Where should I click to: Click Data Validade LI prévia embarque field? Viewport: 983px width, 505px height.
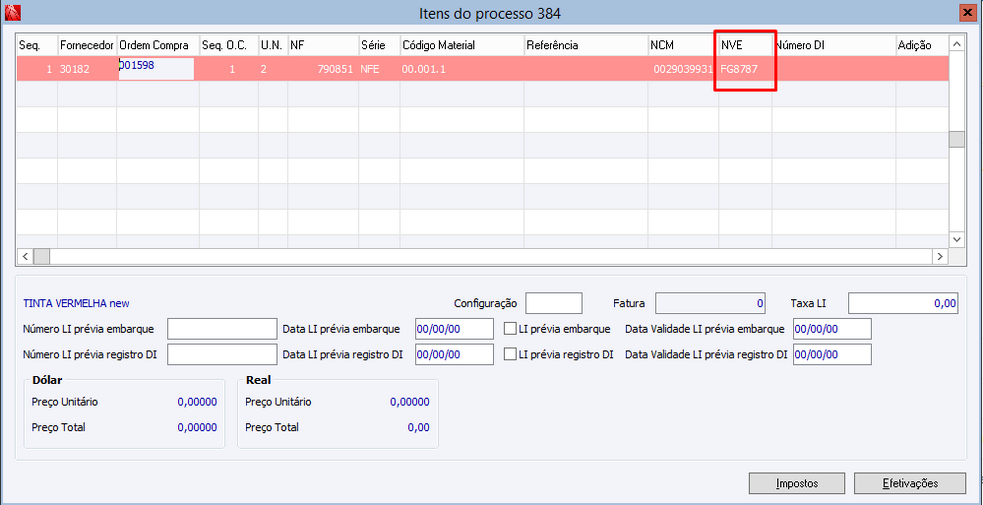[x=832, y=328]
